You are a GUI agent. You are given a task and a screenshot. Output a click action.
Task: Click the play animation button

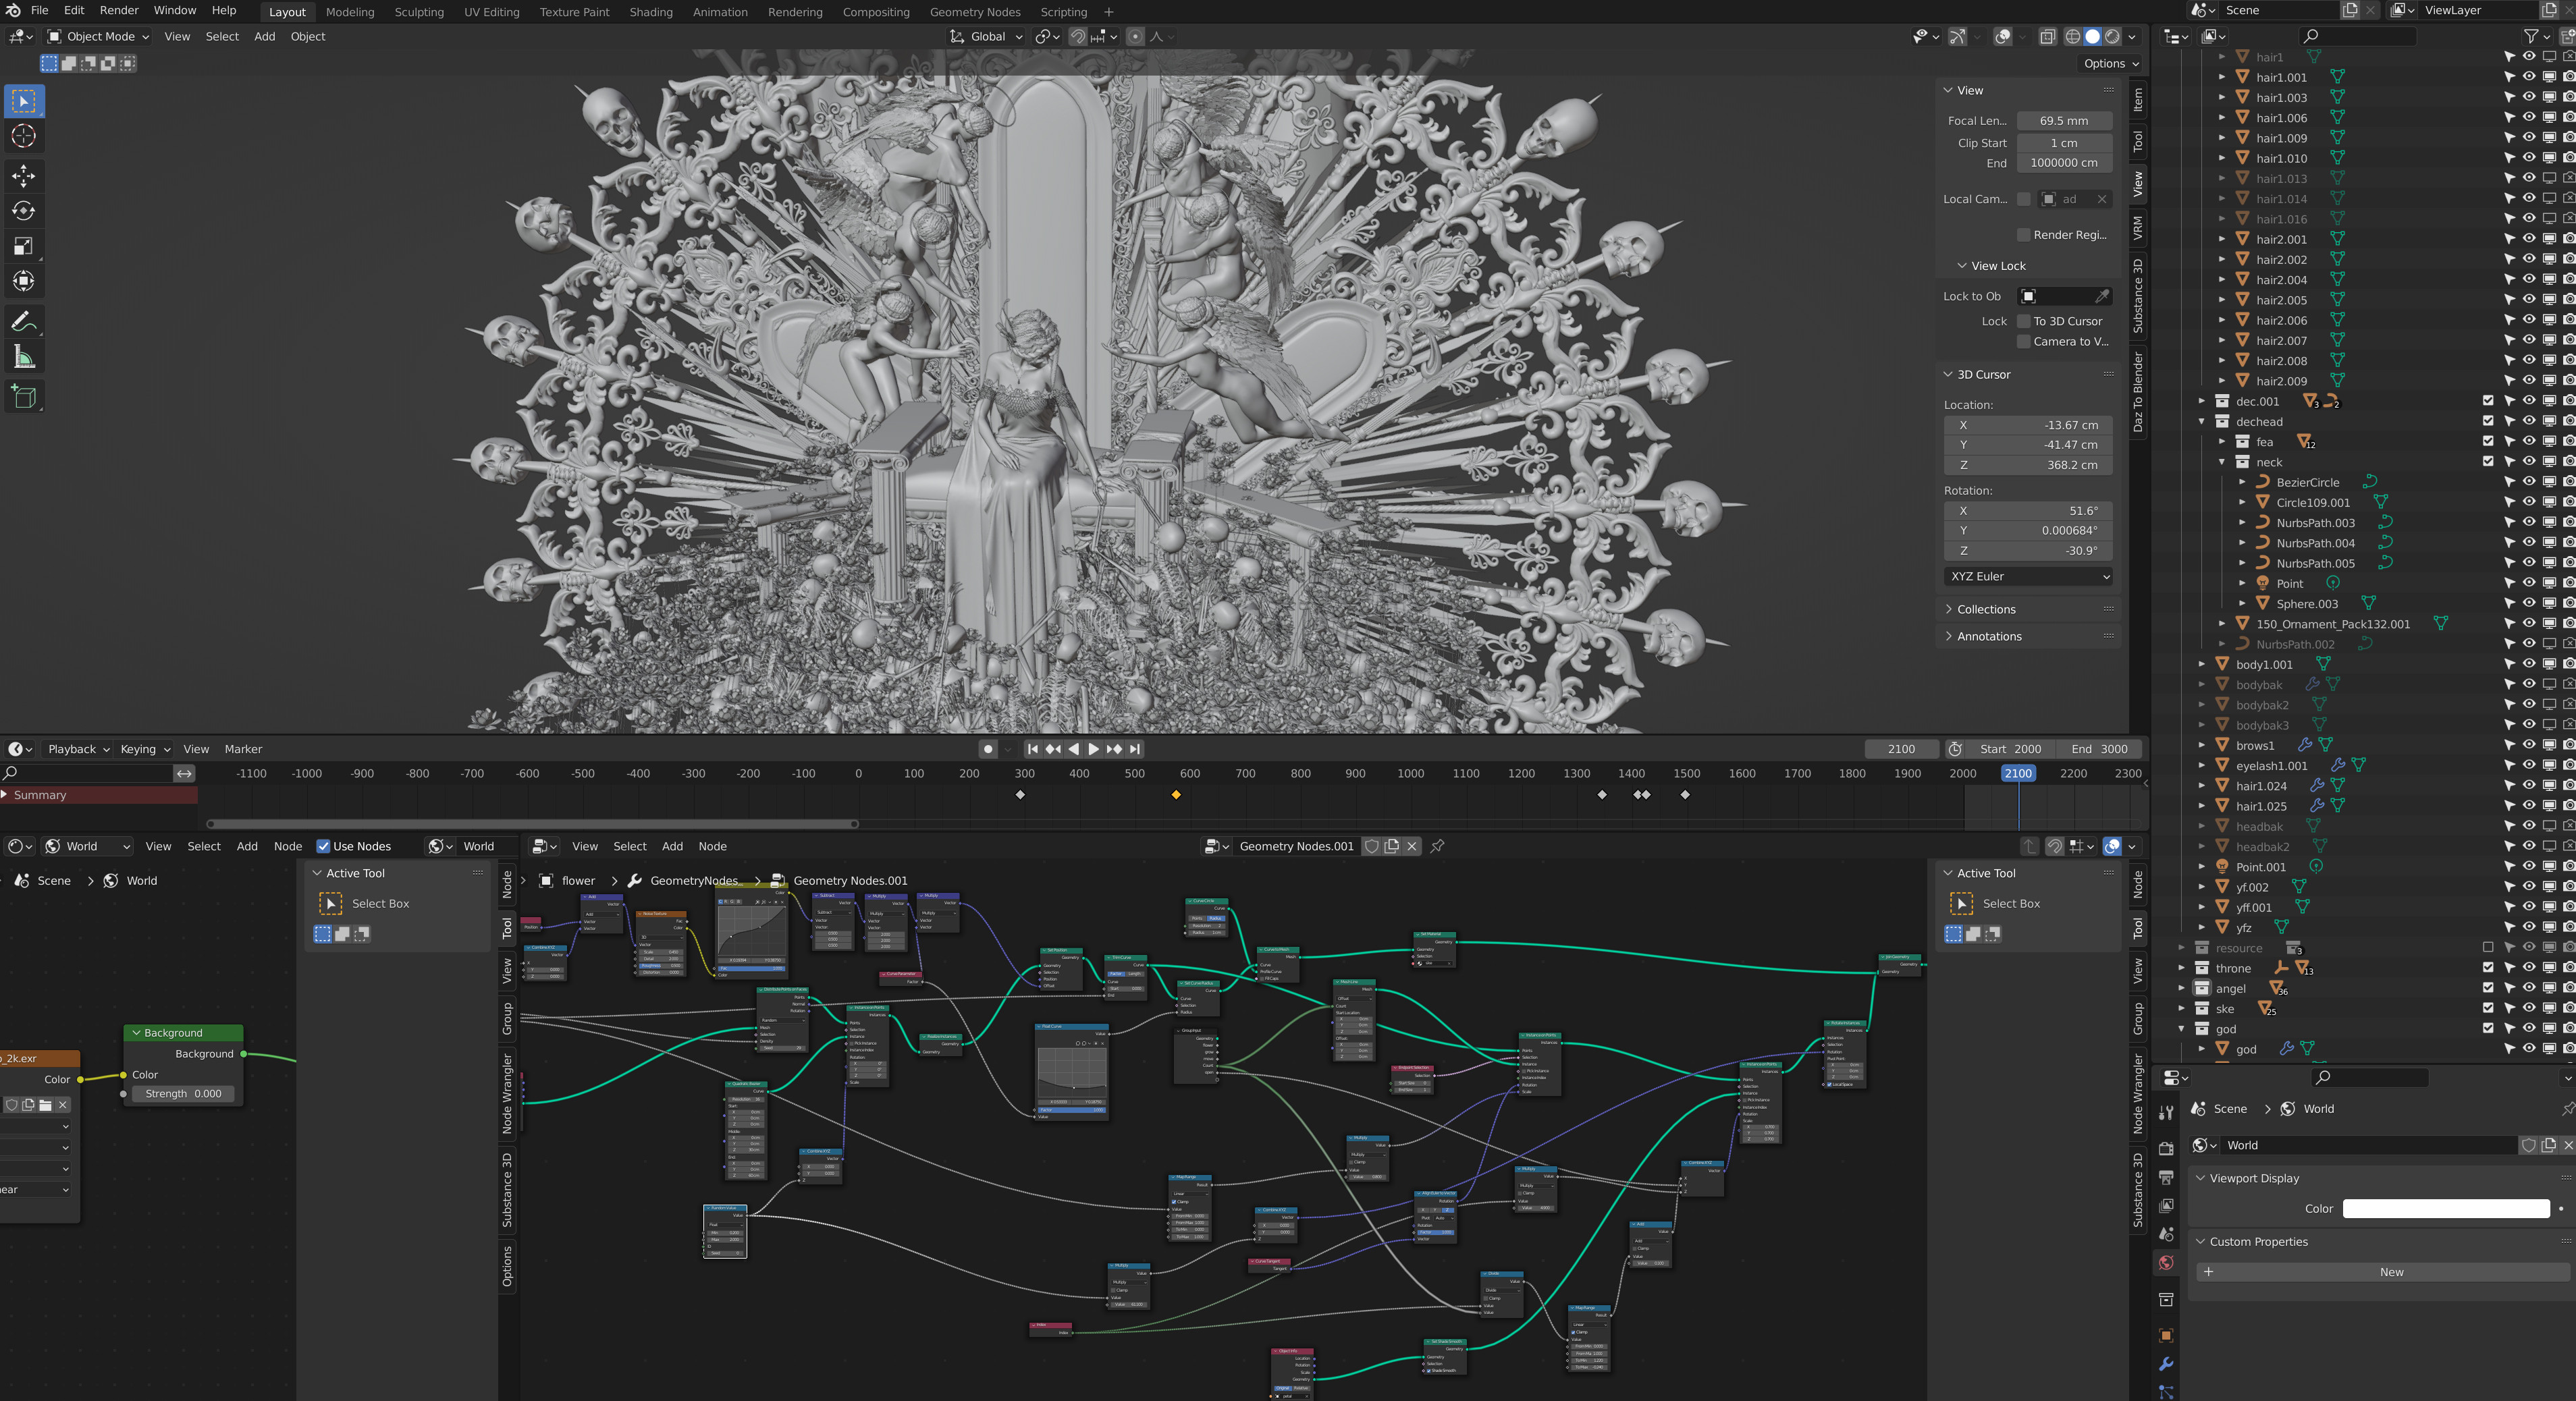[x=1093, y=749]
